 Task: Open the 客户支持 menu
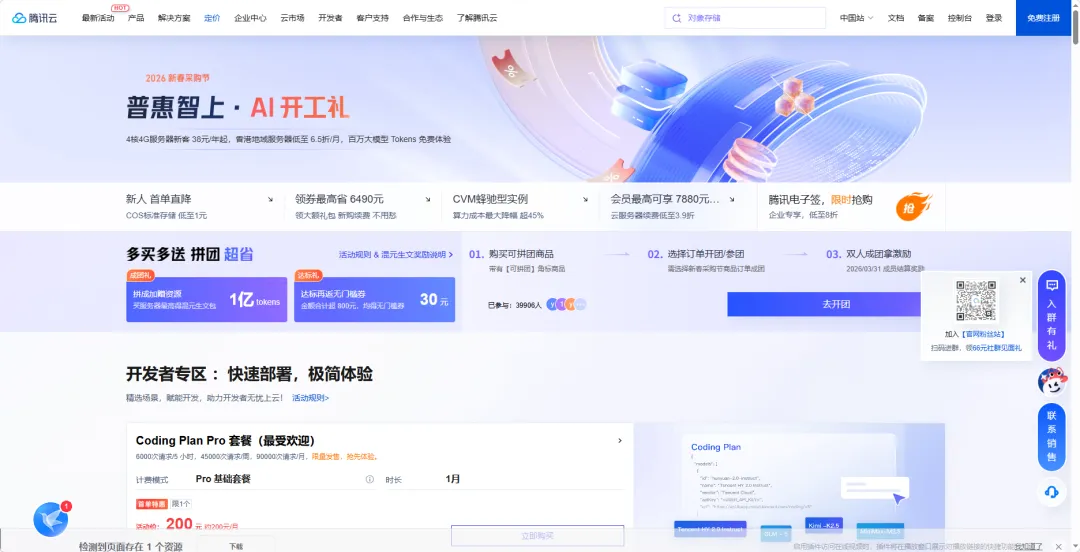[373, 18]
